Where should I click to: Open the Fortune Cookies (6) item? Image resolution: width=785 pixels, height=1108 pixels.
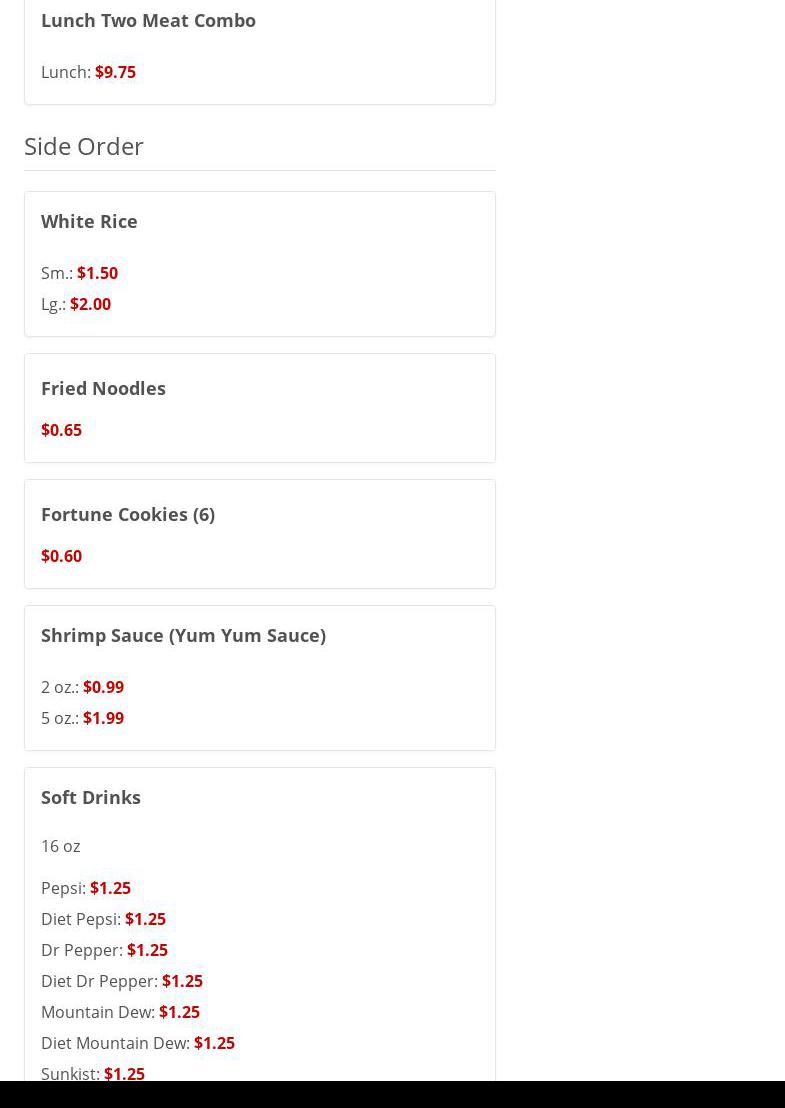[128, 514]
